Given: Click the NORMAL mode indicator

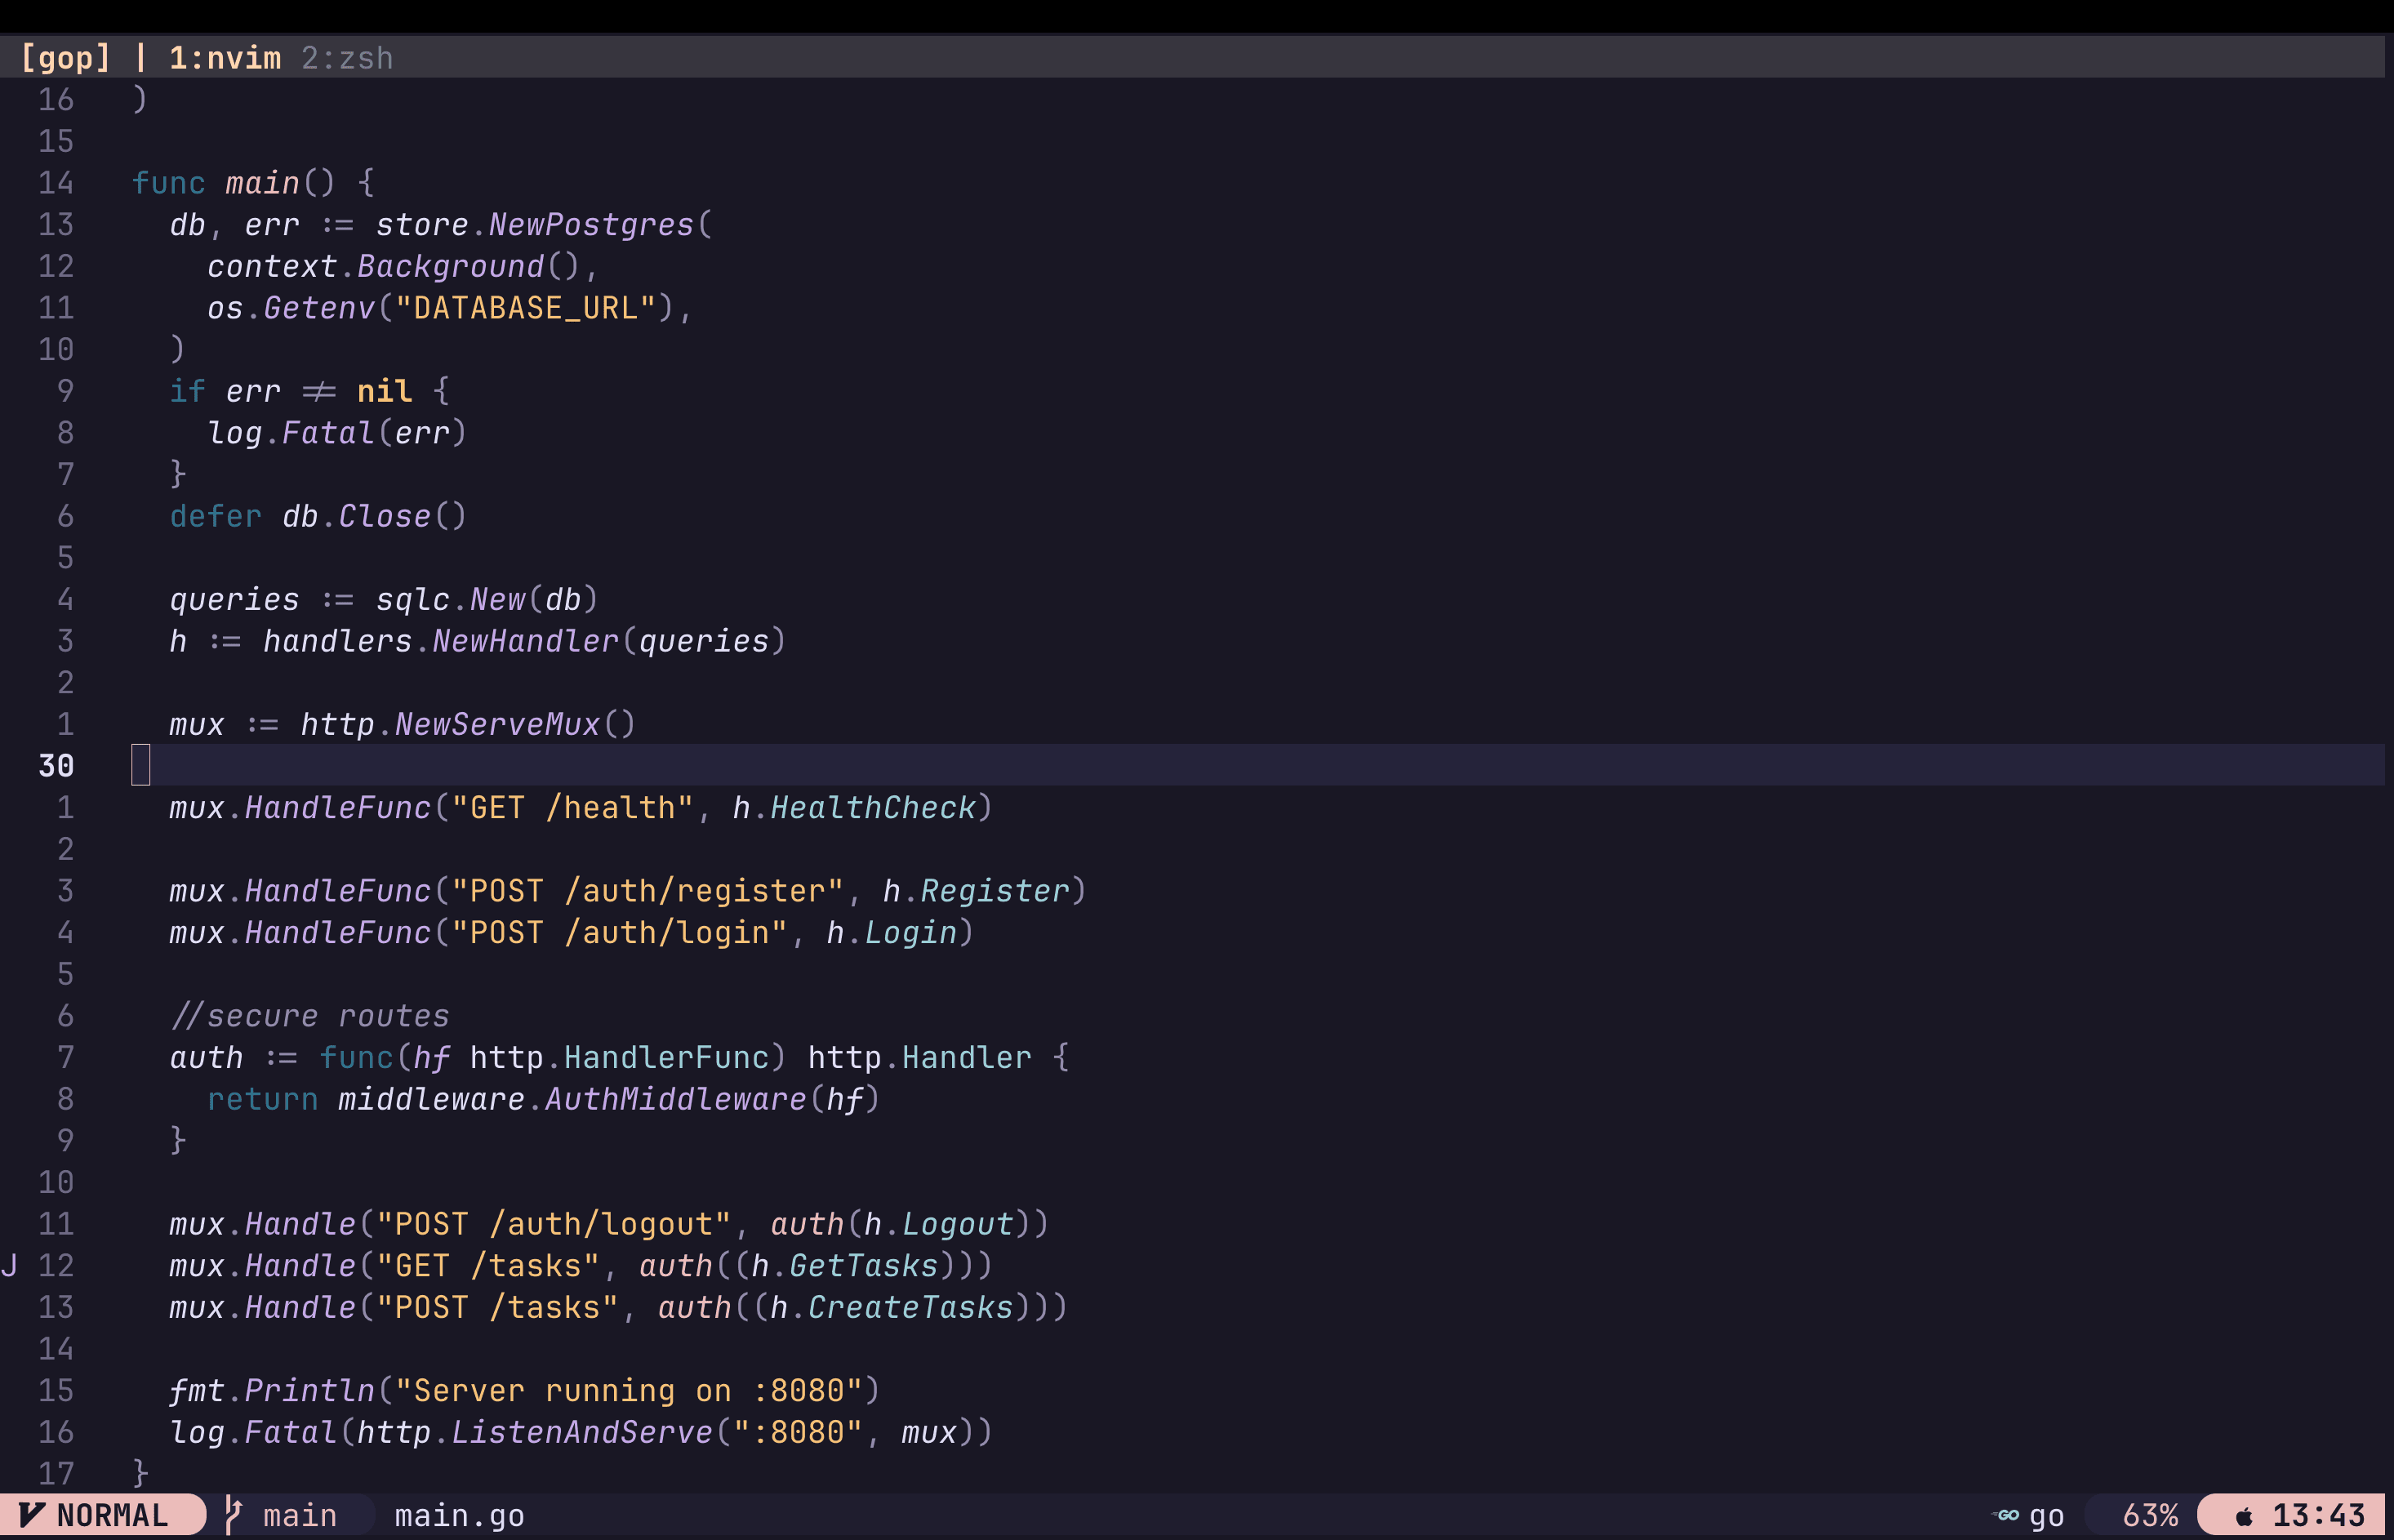Looking at the screenshot, I should point(112,1515).
